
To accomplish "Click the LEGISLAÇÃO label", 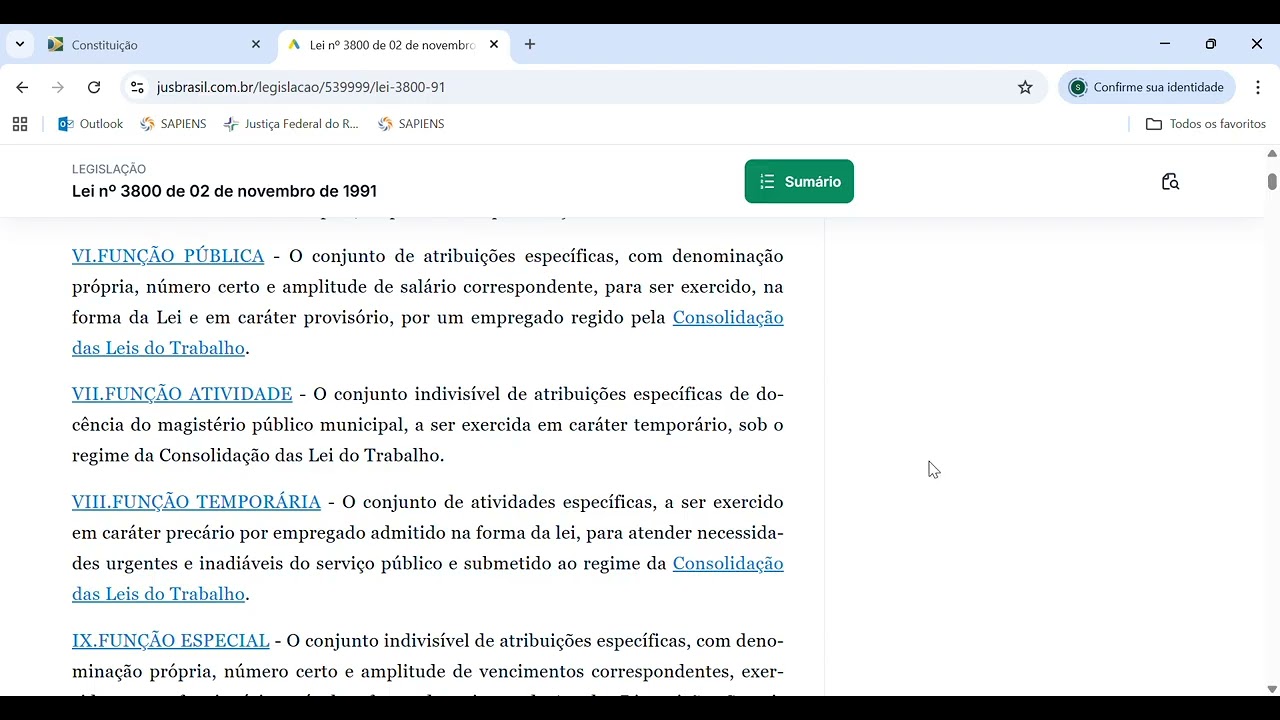I will point(109,169).
